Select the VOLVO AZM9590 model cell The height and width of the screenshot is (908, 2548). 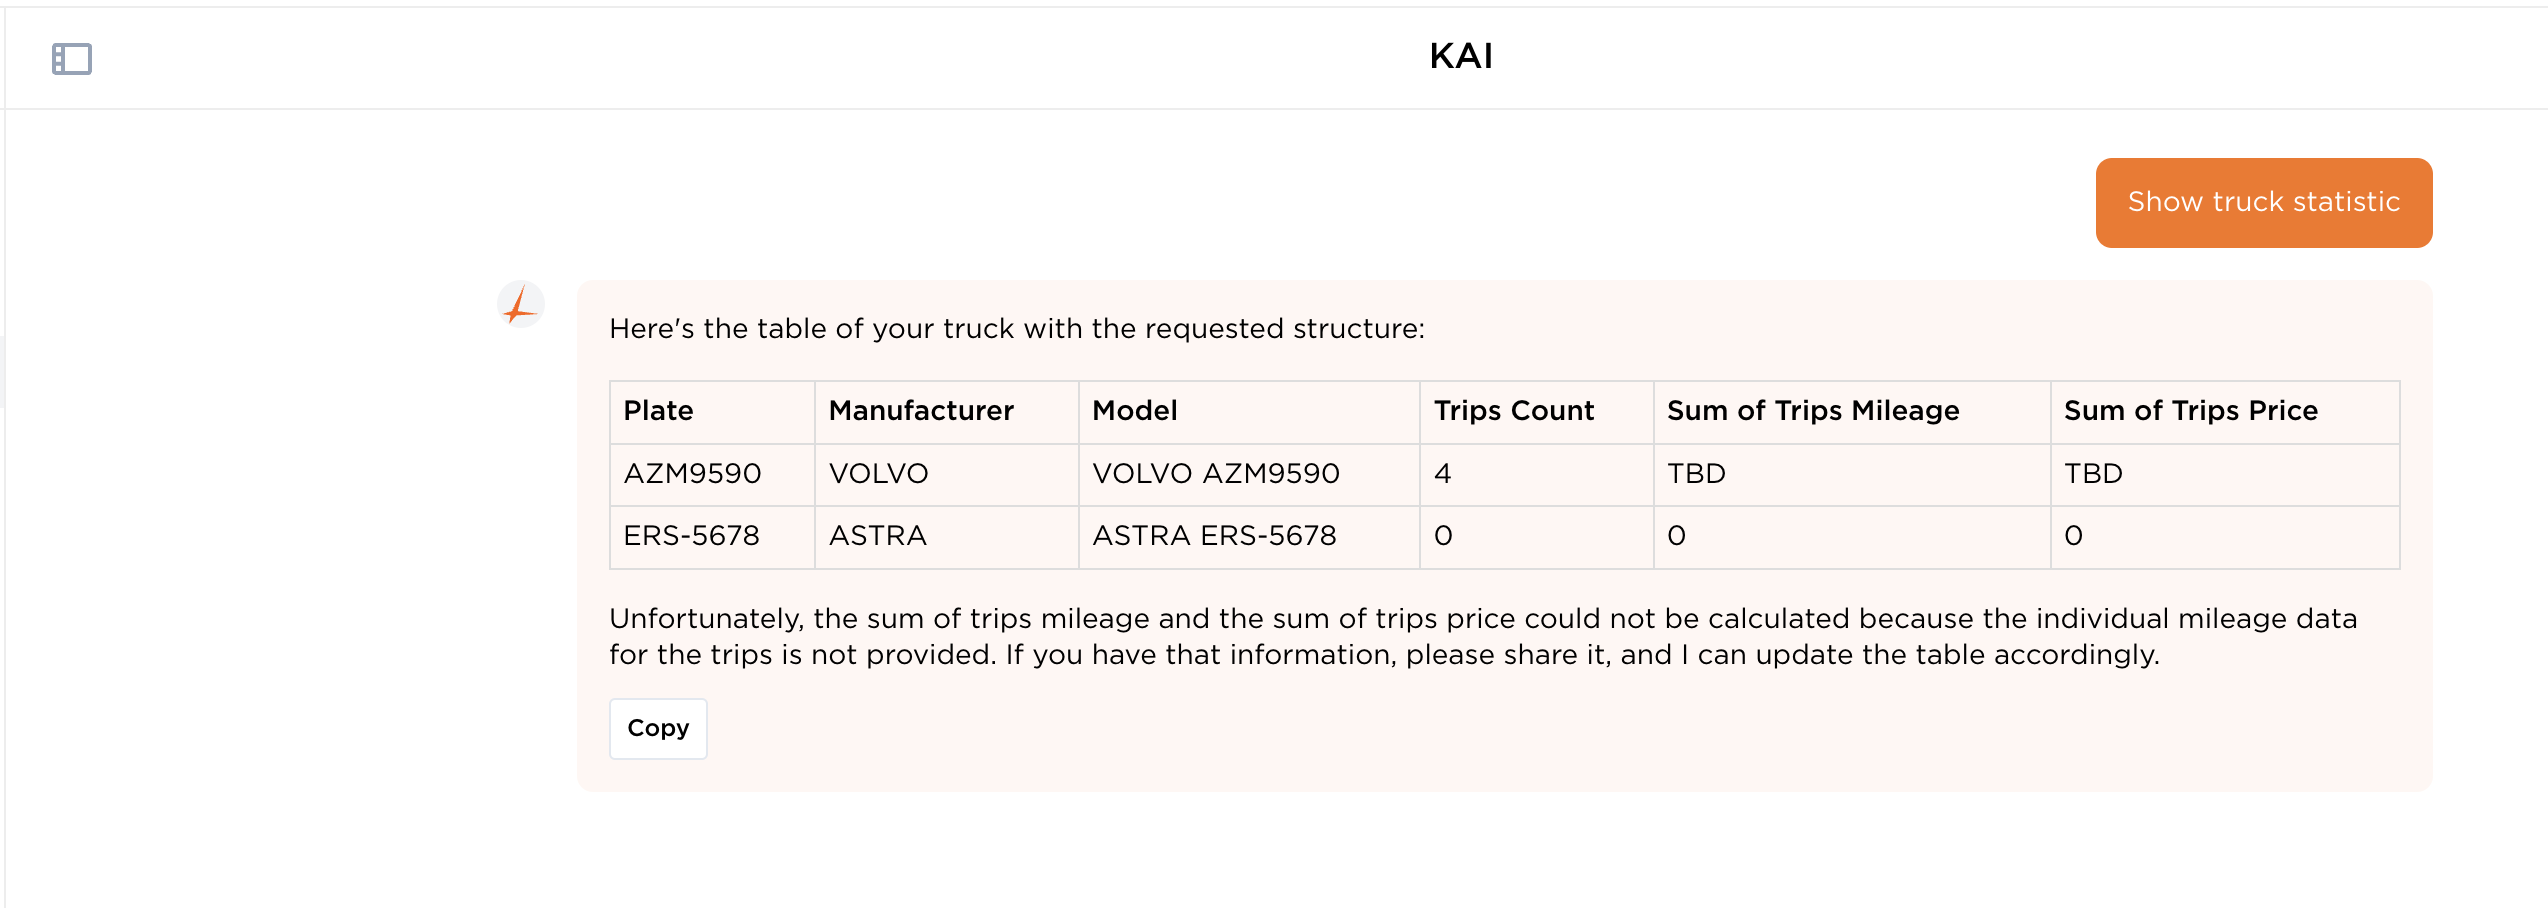(1215, 474)
